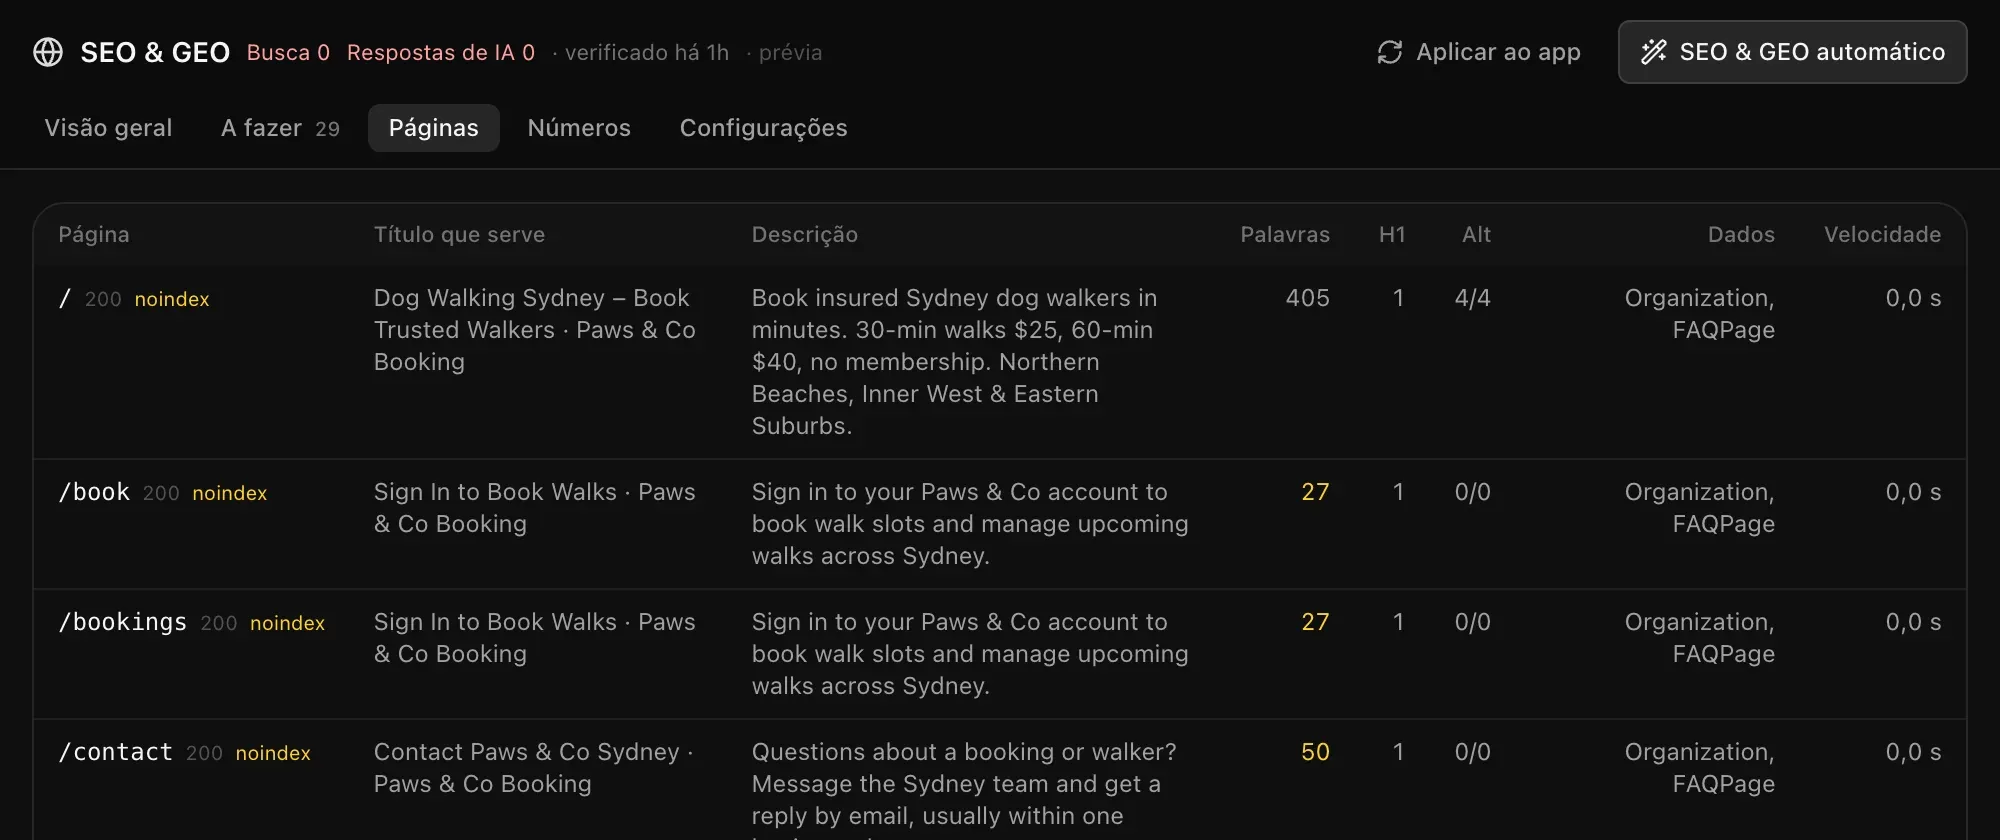Click the 0,0 s speed in the / row

point(1914,298)
